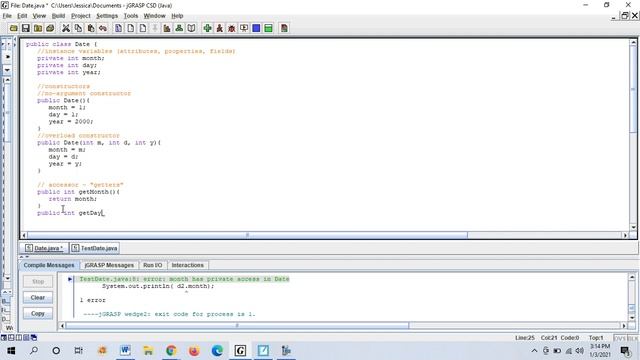The width and height of the screenshot is (640, 360).
Task: Select the Compile Messages tab
Action: [49, 265]
